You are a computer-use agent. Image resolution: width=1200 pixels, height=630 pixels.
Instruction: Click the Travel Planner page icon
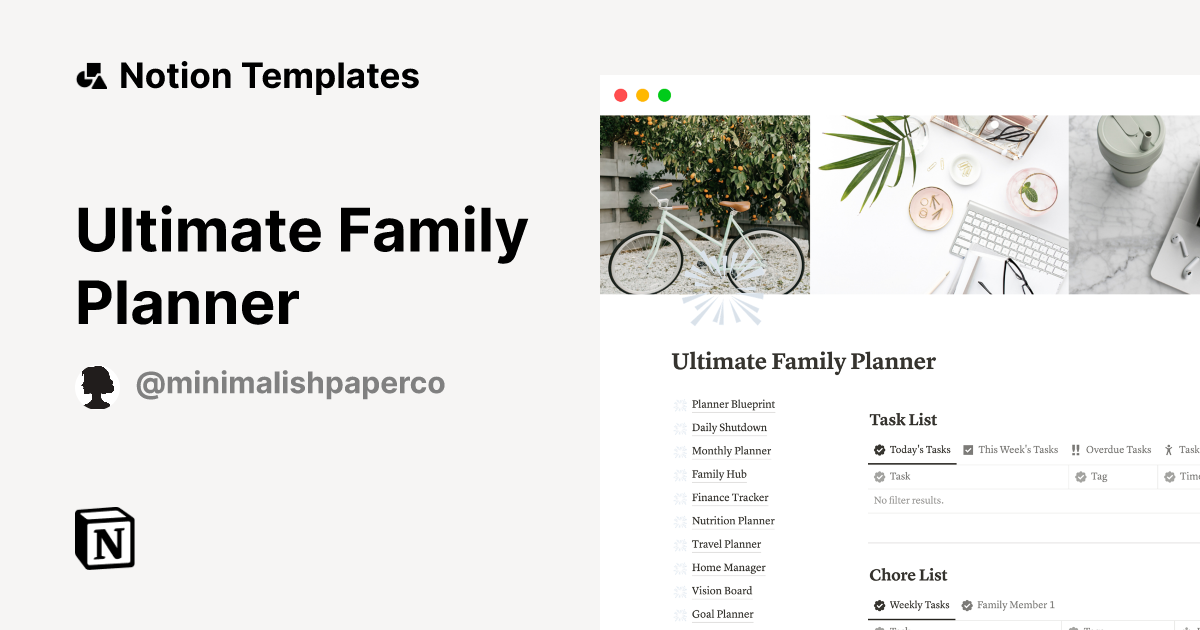tap(680, 544)
